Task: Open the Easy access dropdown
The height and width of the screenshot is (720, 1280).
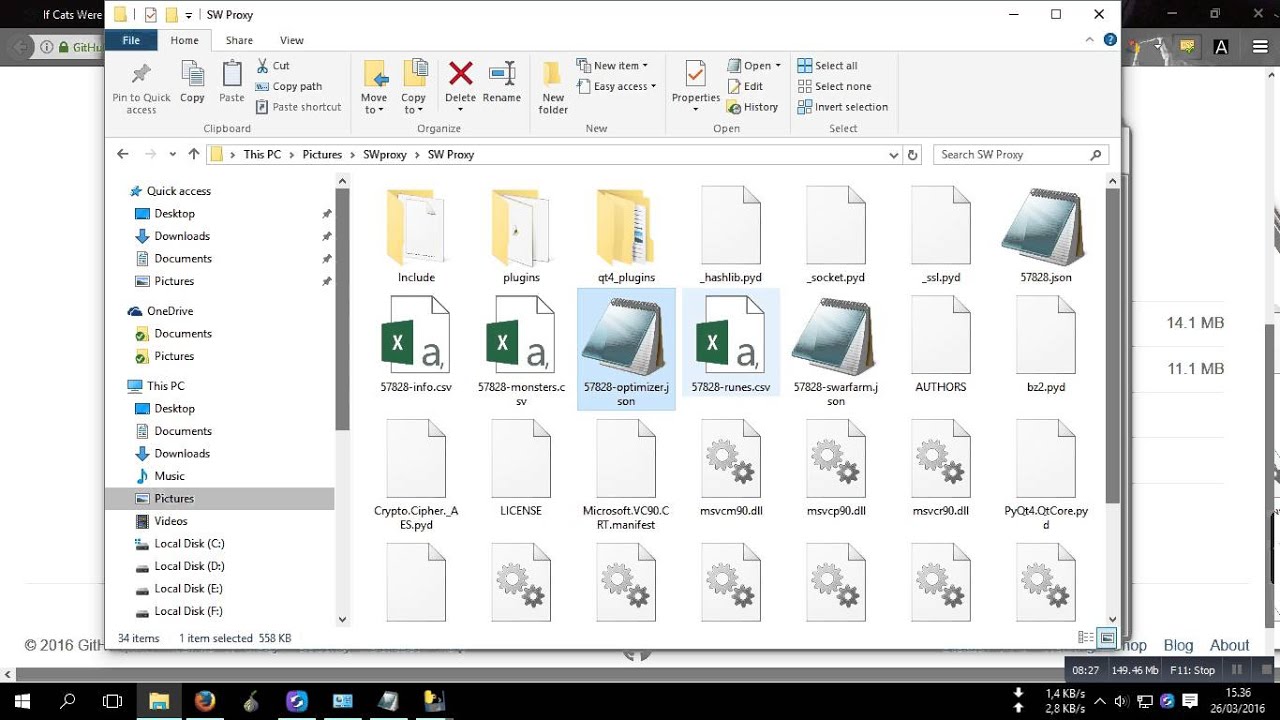Action: coord(616,86)
